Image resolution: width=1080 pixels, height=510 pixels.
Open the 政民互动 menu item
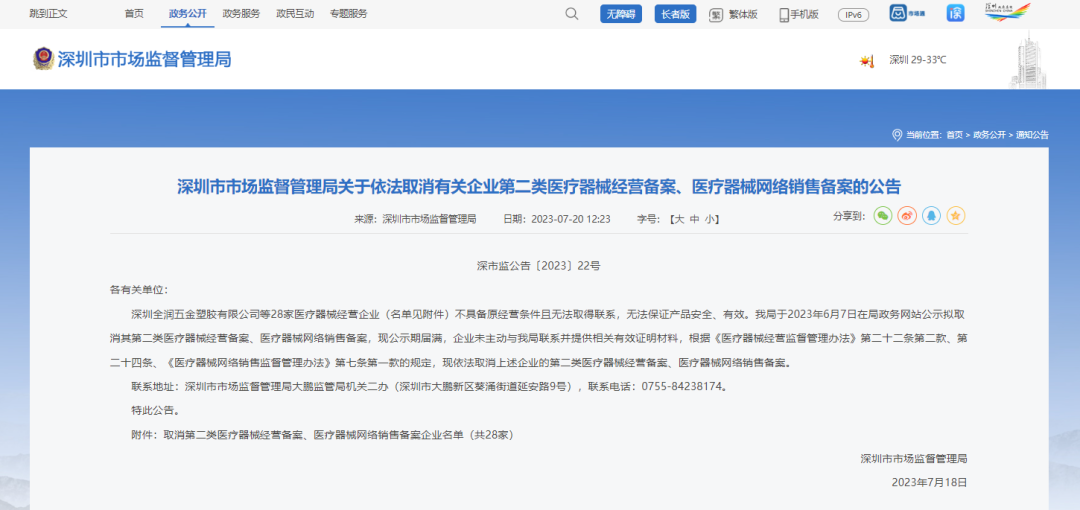point(295,14)
